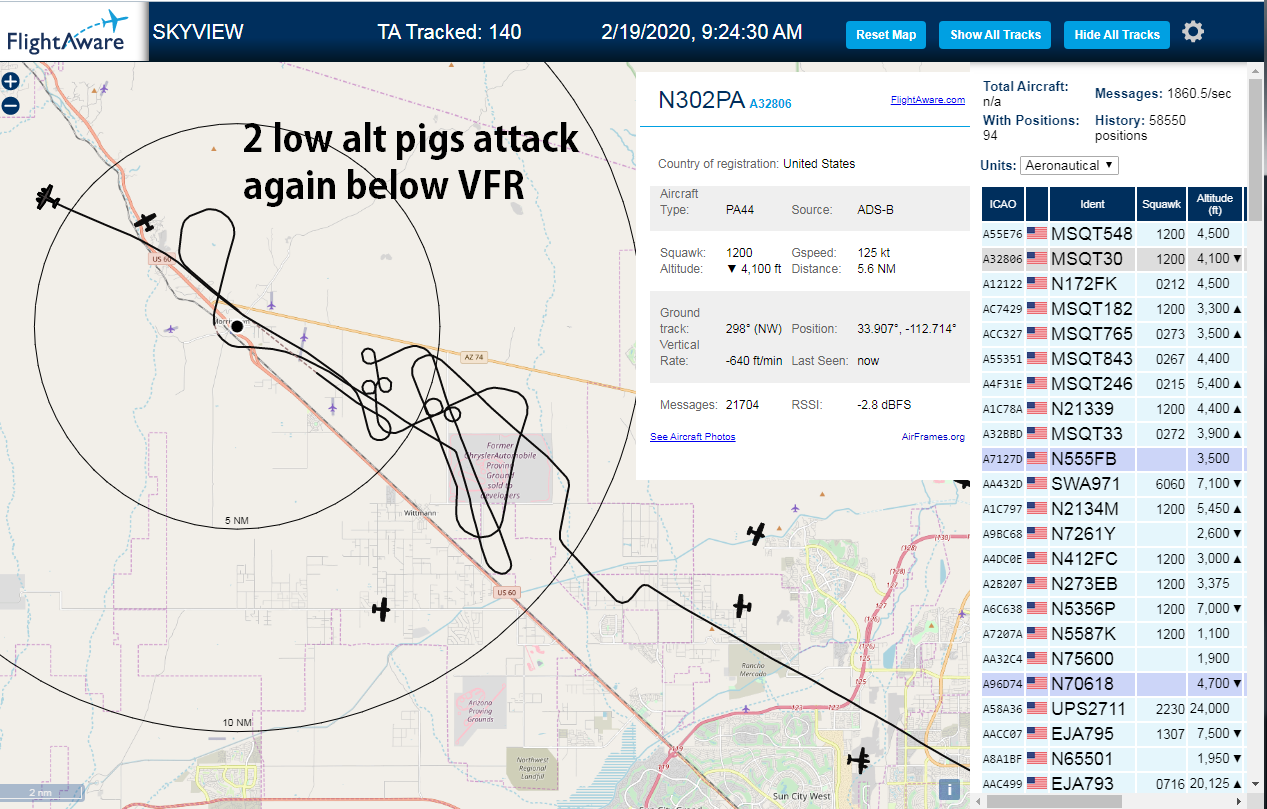The height and width of the screenshot is (809, 1267).
Task: Click the US flag in UPS2711 row
Action: 1037,709
